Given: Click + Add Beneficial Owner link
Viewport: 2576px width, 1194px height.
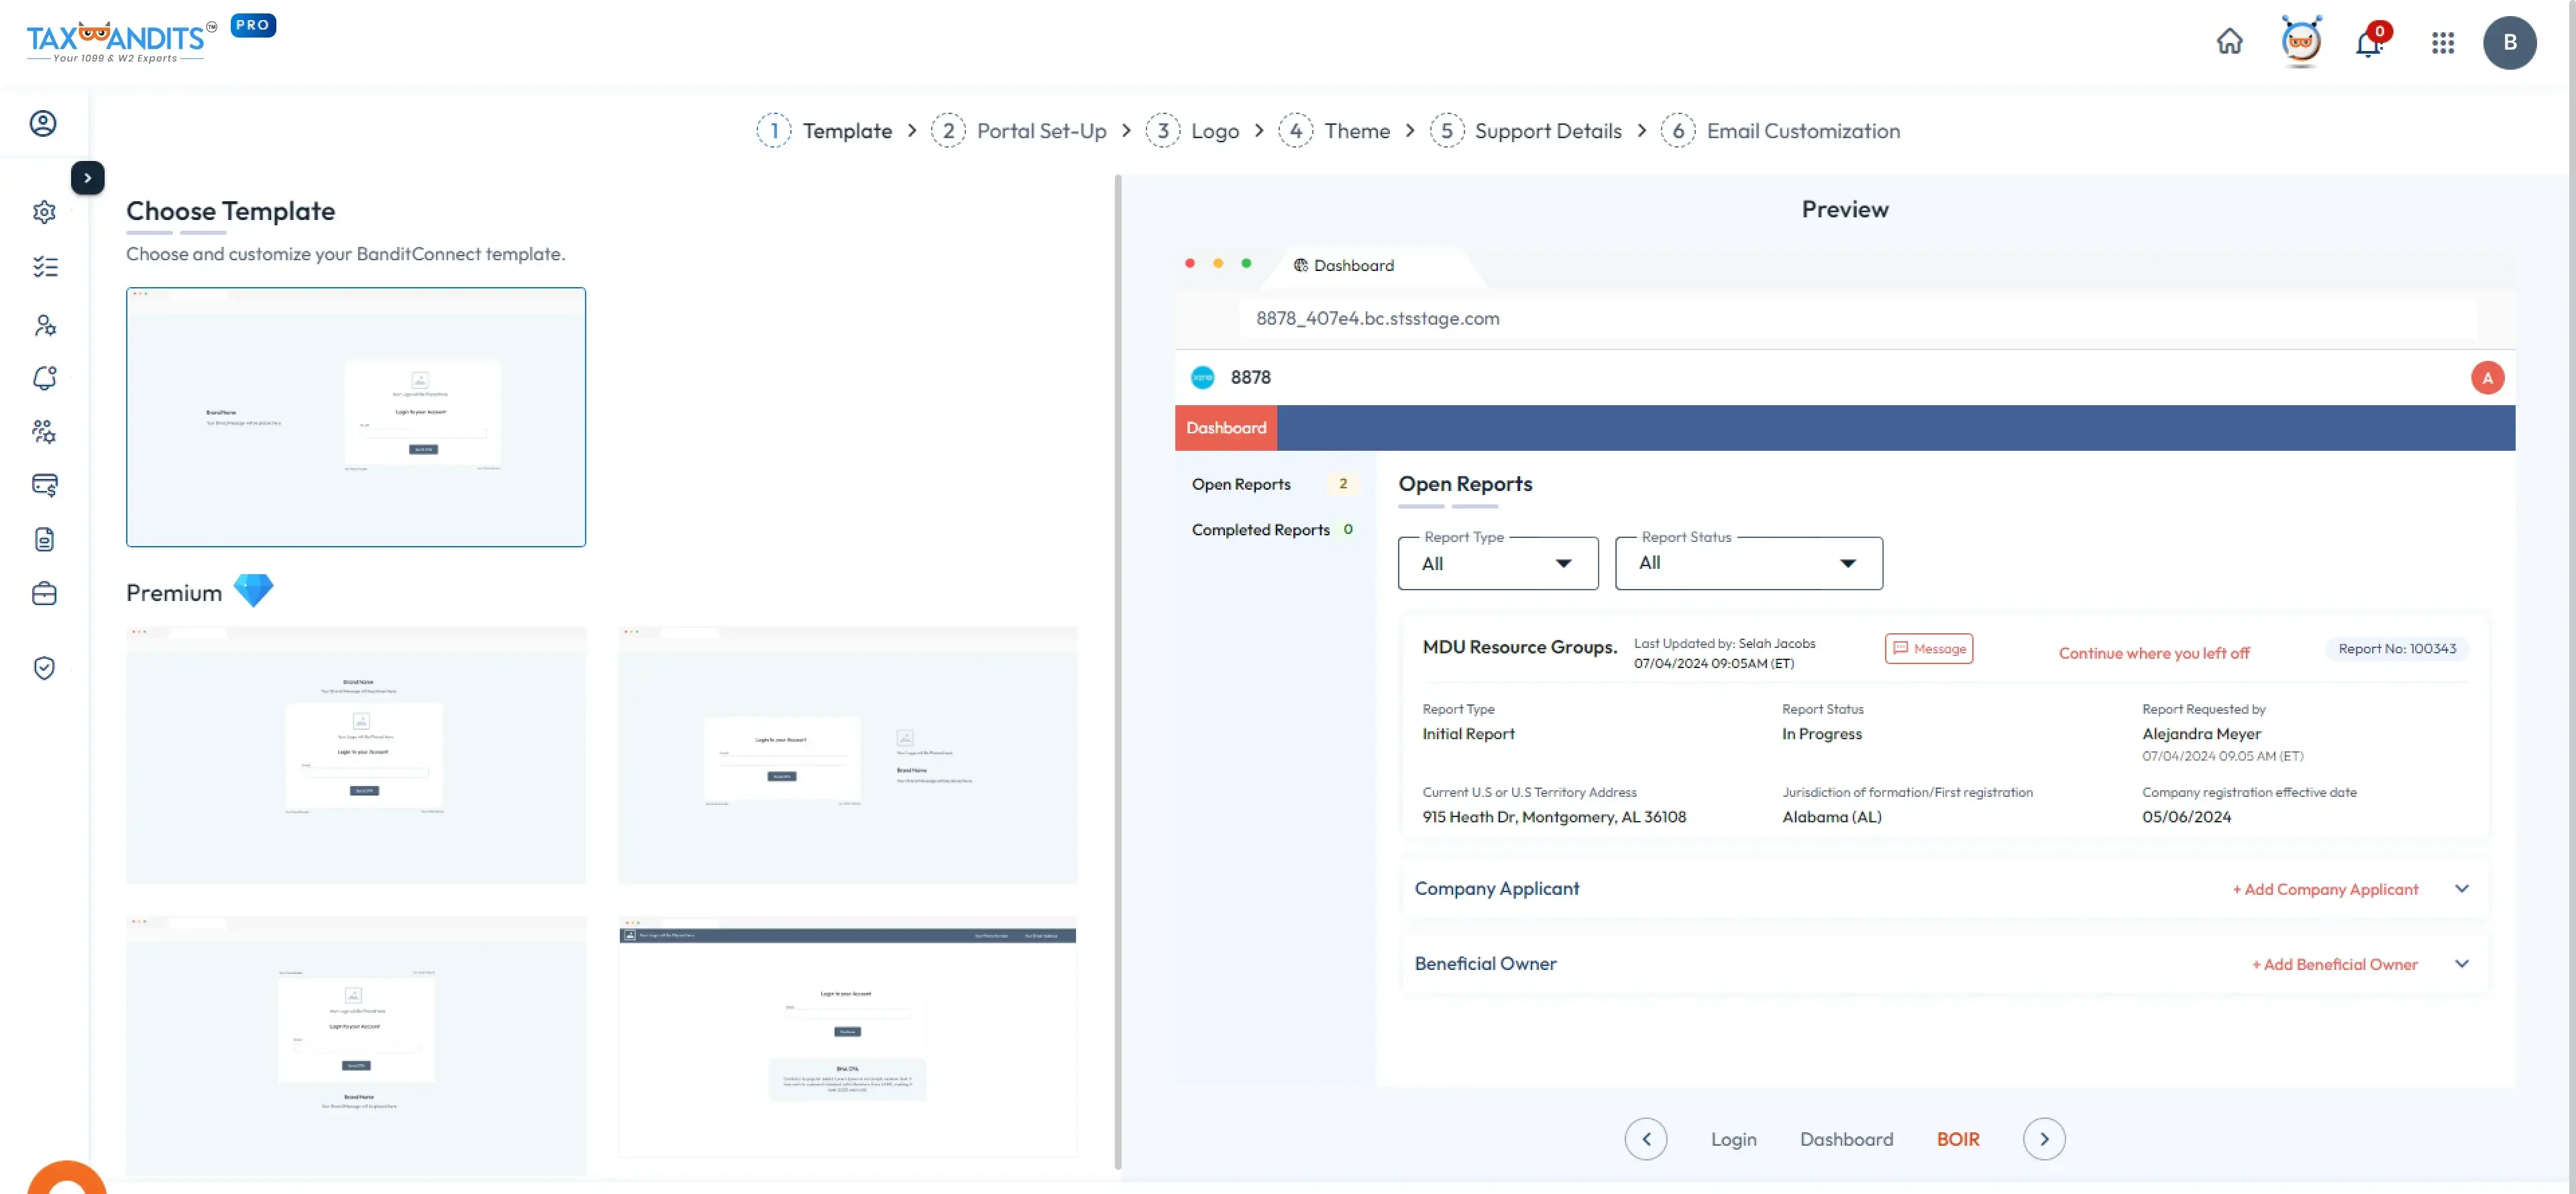Looking at the screenshot, I should 2334,965.
